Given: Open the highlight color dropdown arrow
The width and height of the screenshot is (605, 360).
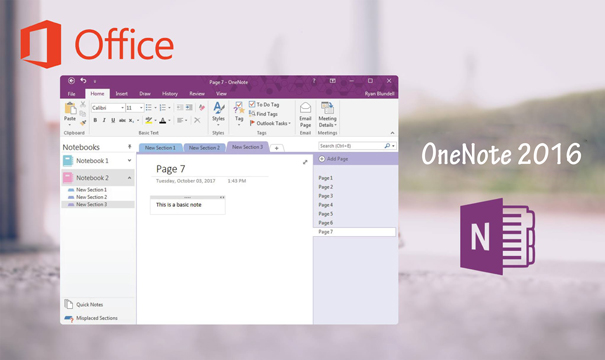Looking at the screenshot, I should point(155,120).
